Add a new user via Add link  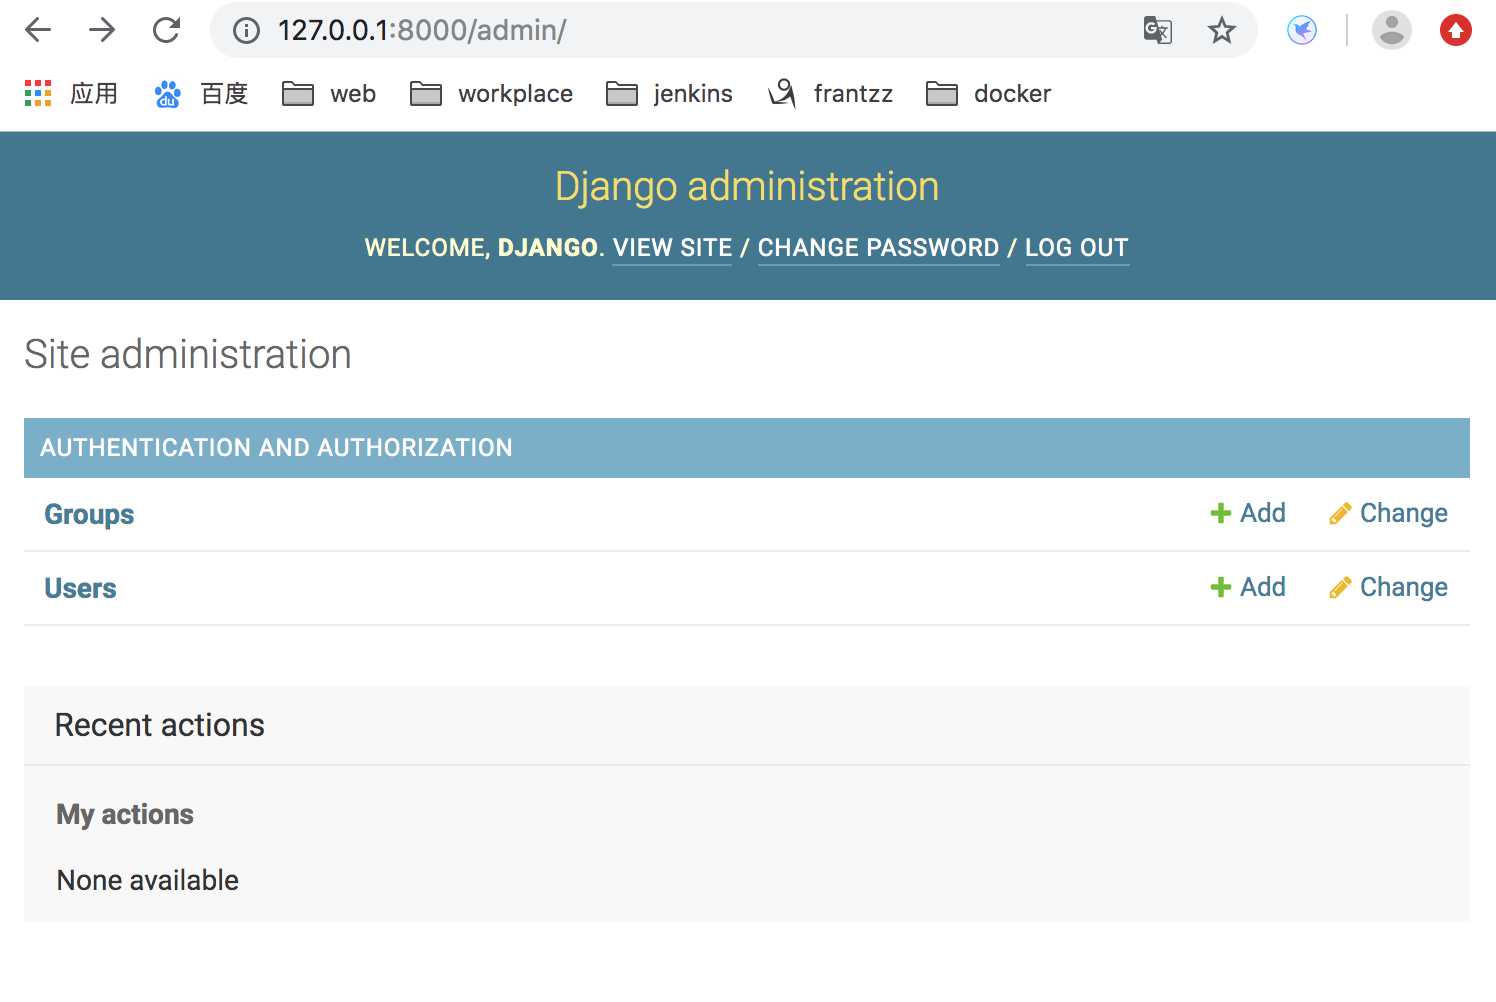1248,587
